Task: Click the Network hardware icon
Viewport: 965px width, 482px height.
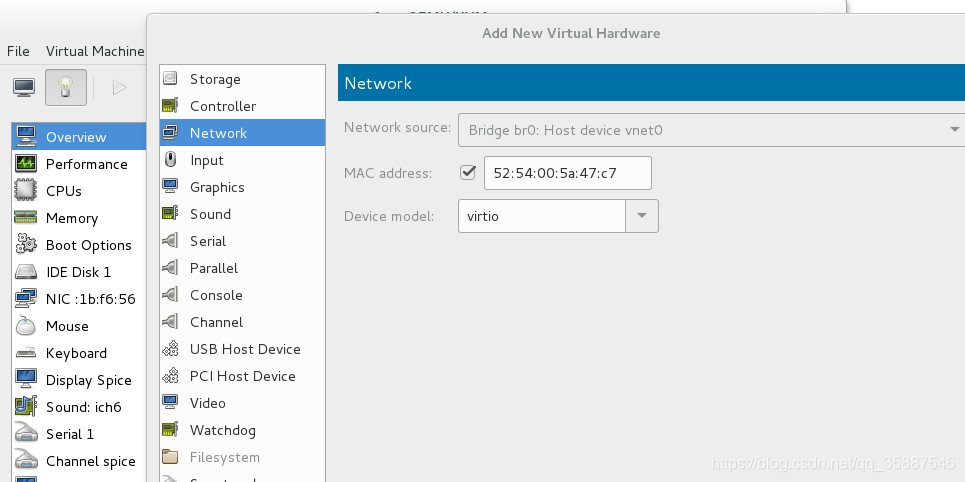Action: point(170,133)
